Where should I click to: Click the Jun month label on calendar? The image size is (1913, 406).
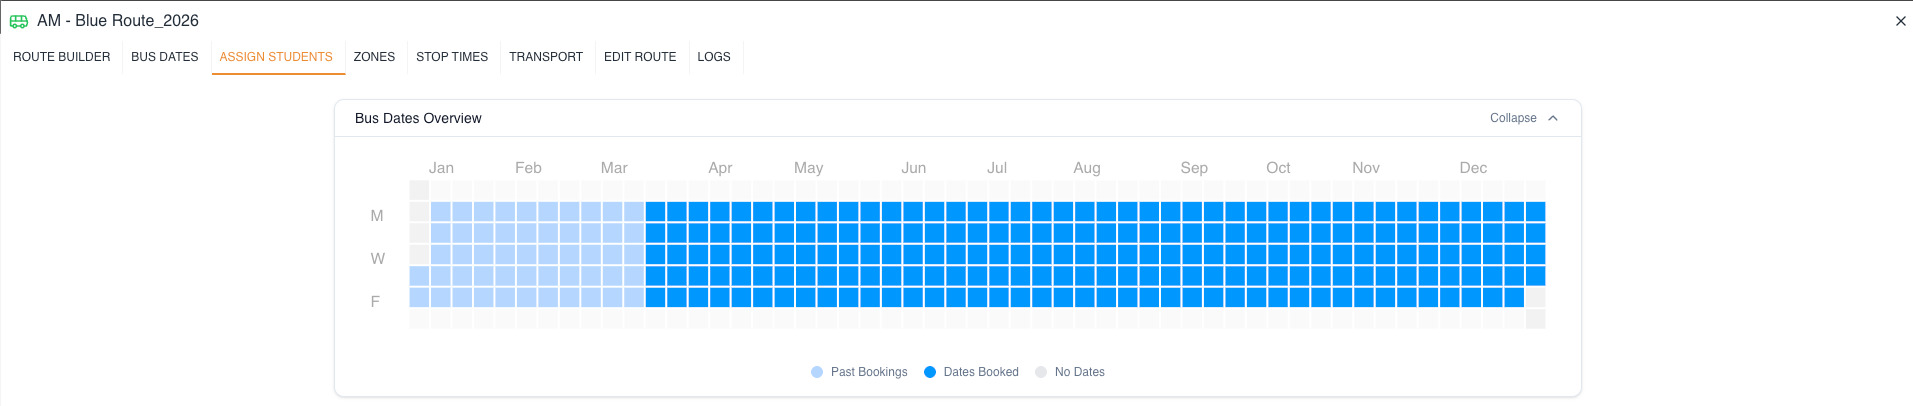coord(913,168)
